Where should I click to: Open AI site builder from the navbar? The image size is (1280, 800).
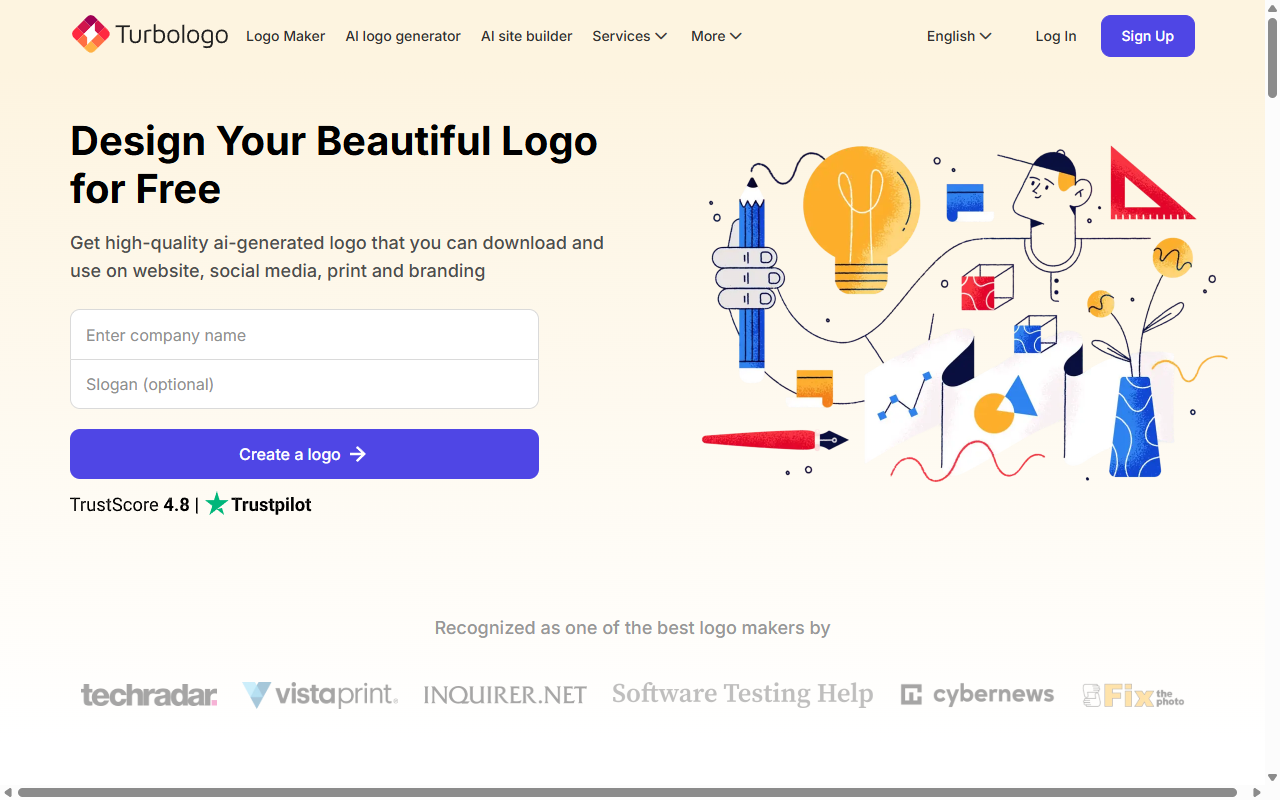point(526,36)
